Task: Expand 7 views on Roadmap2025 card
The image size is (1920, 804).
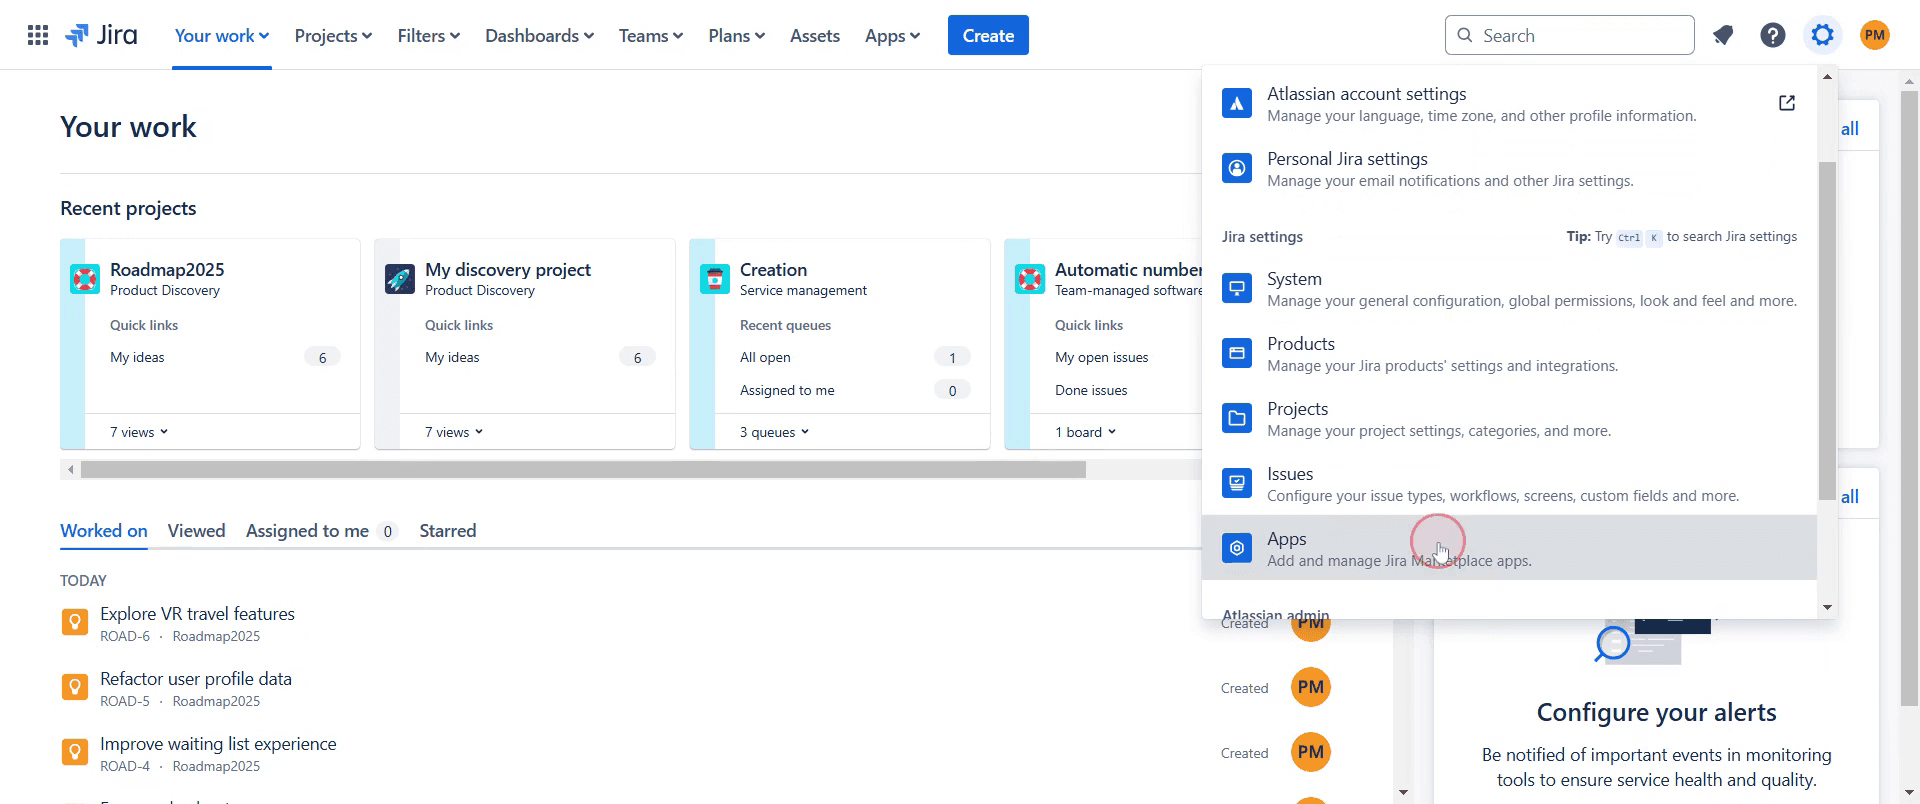Action: (x=139, y=432)
